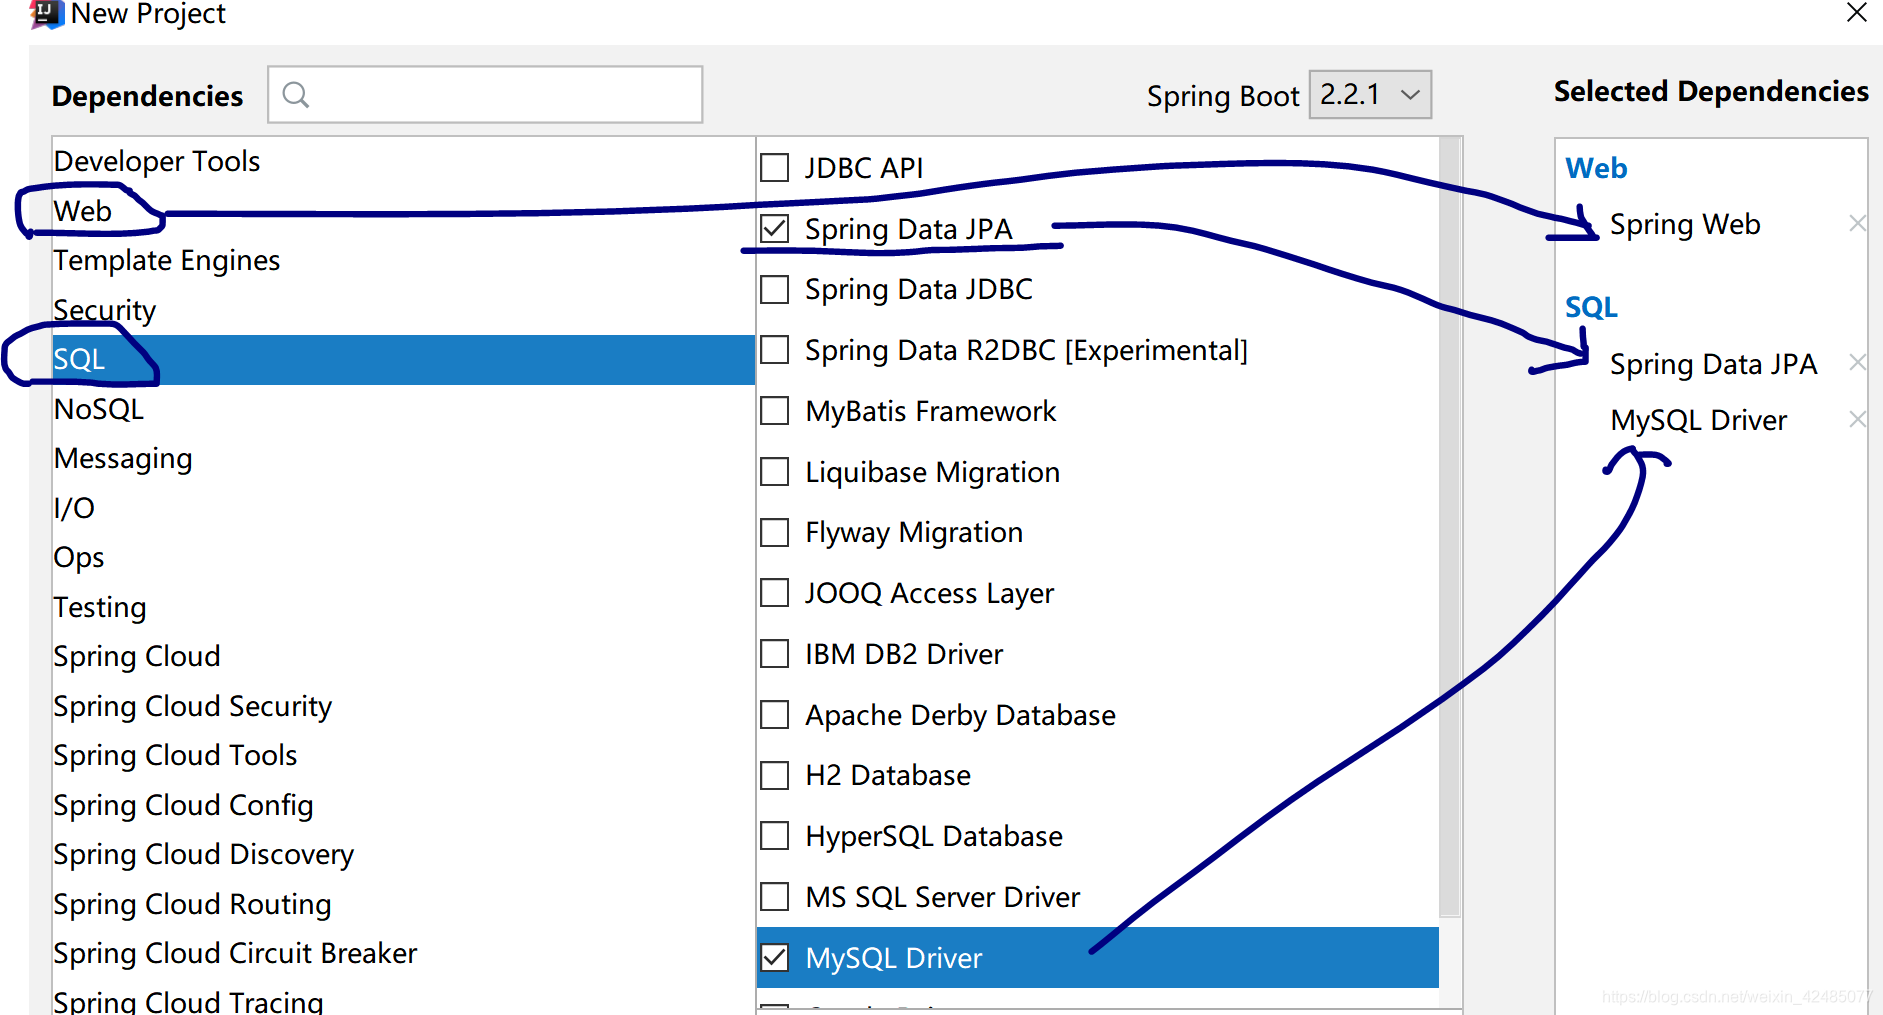Open the Spring Cloud category
This screenshot has height=1015, width=1883.
(x=403, y=656)
